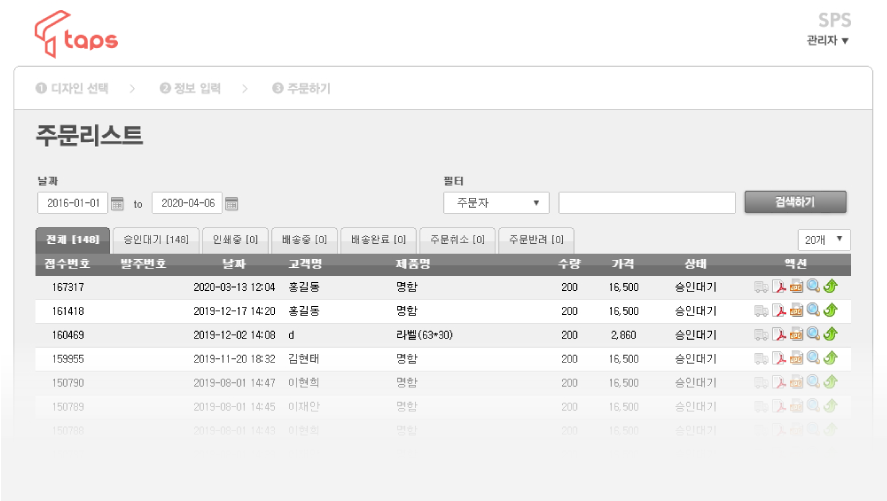Open the 20개 rows-per-page dropdown

pos(824,240)
